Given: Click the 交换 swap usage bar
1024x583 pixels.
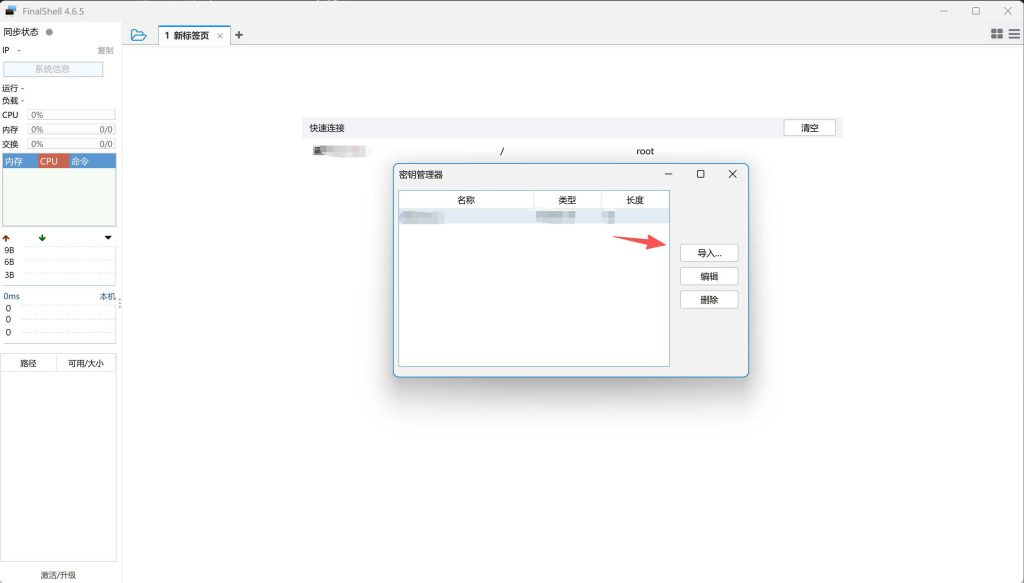Looking at the screenshot, I should [71, 144].
